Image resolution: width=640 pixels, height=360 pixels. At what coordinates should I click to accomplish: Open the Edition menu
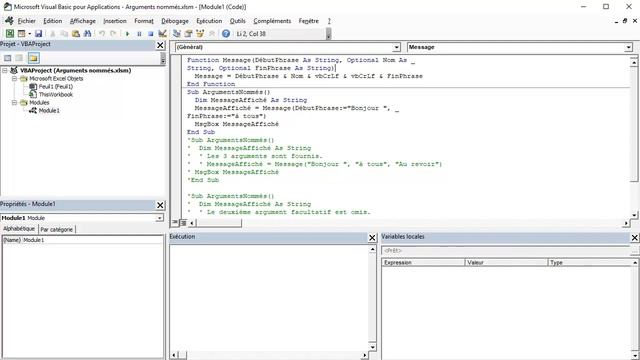[53, 21]
